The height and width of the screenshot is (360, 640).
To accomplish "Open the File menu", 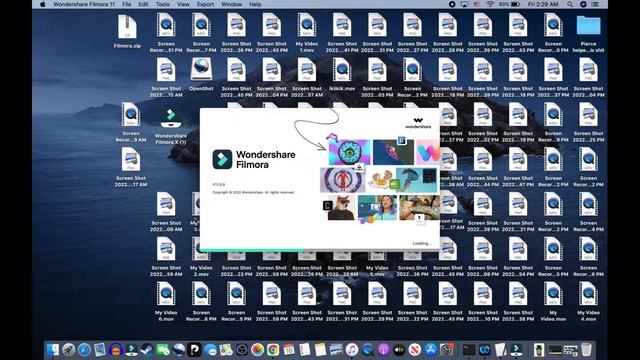I will pos(127,4).
